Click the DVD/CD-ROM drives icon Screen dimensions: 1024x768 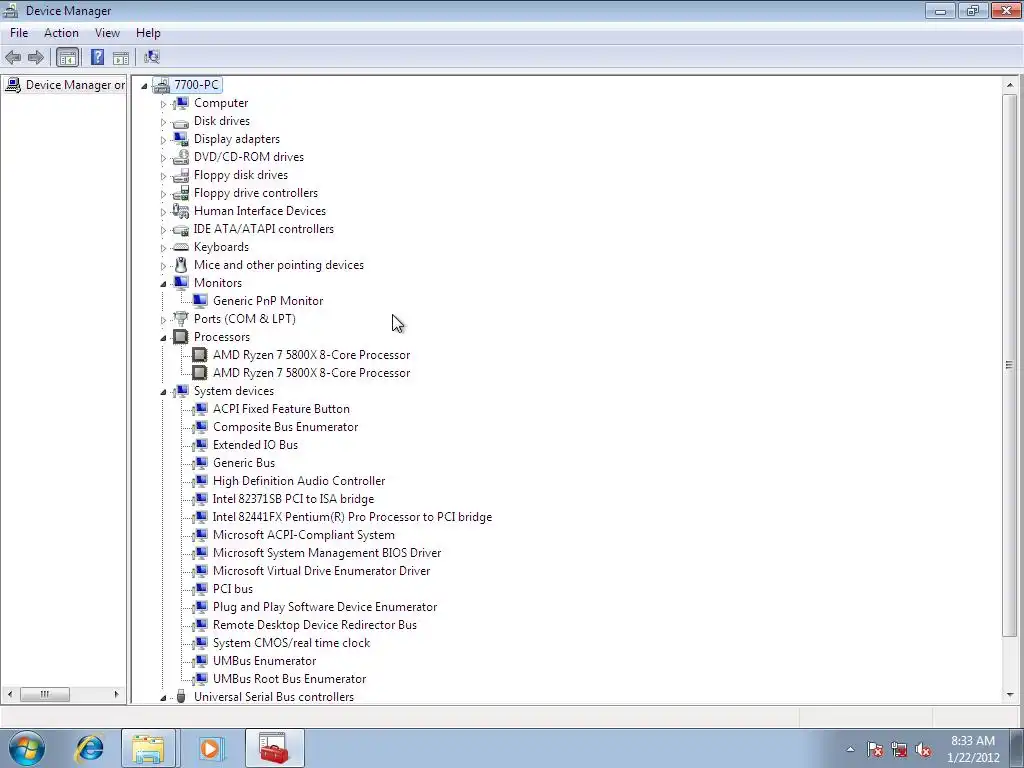(181, 157)
